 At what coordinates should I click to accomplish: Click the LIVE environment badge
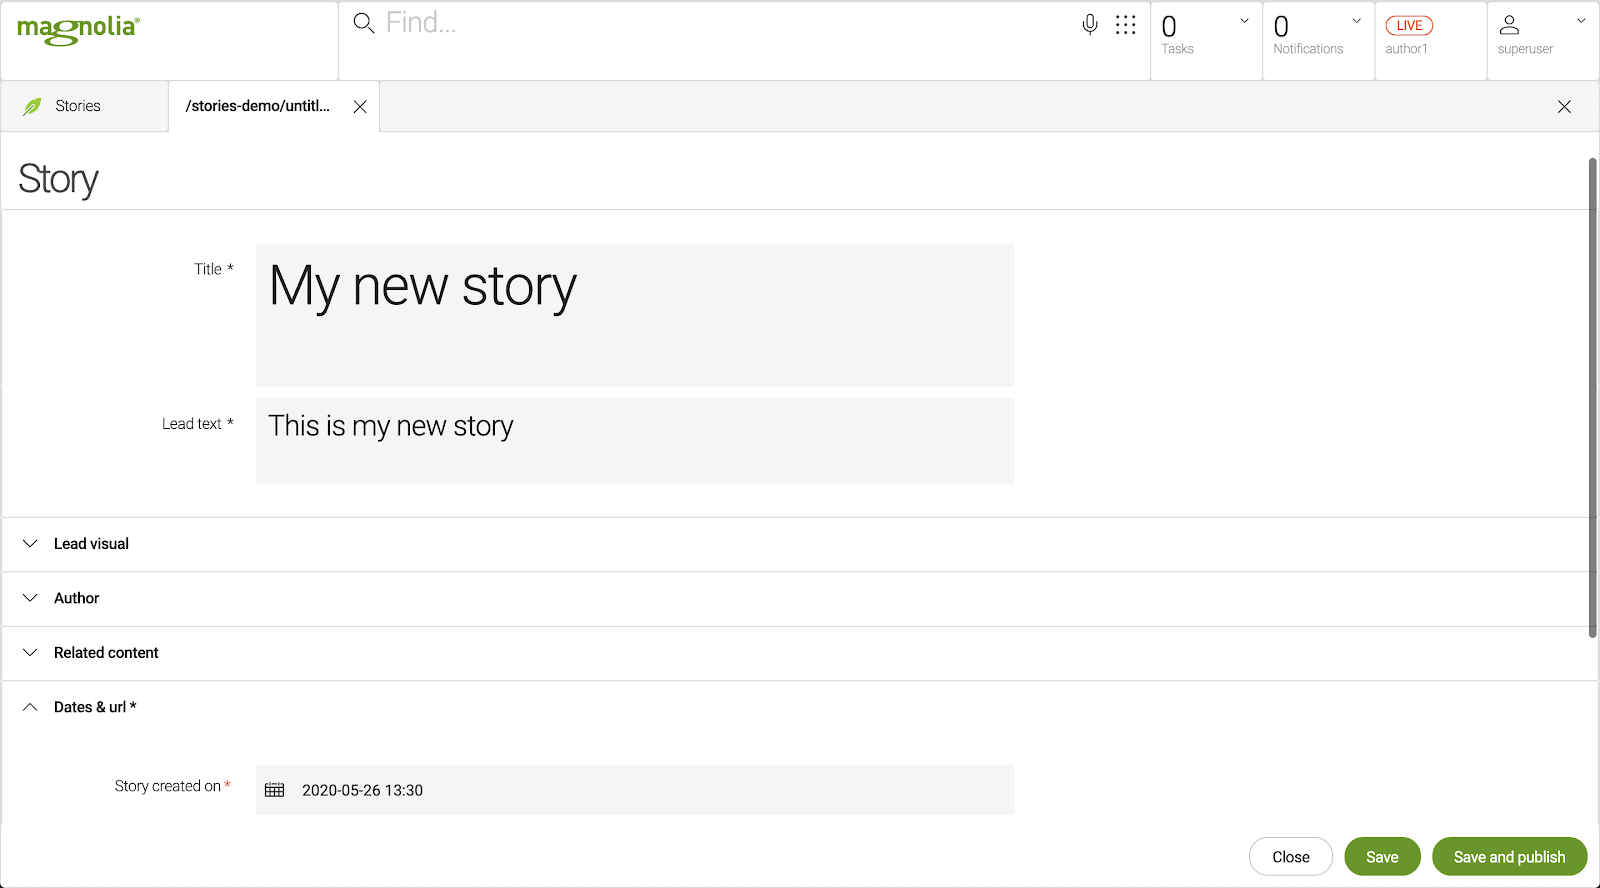[x=1408, y=24]
